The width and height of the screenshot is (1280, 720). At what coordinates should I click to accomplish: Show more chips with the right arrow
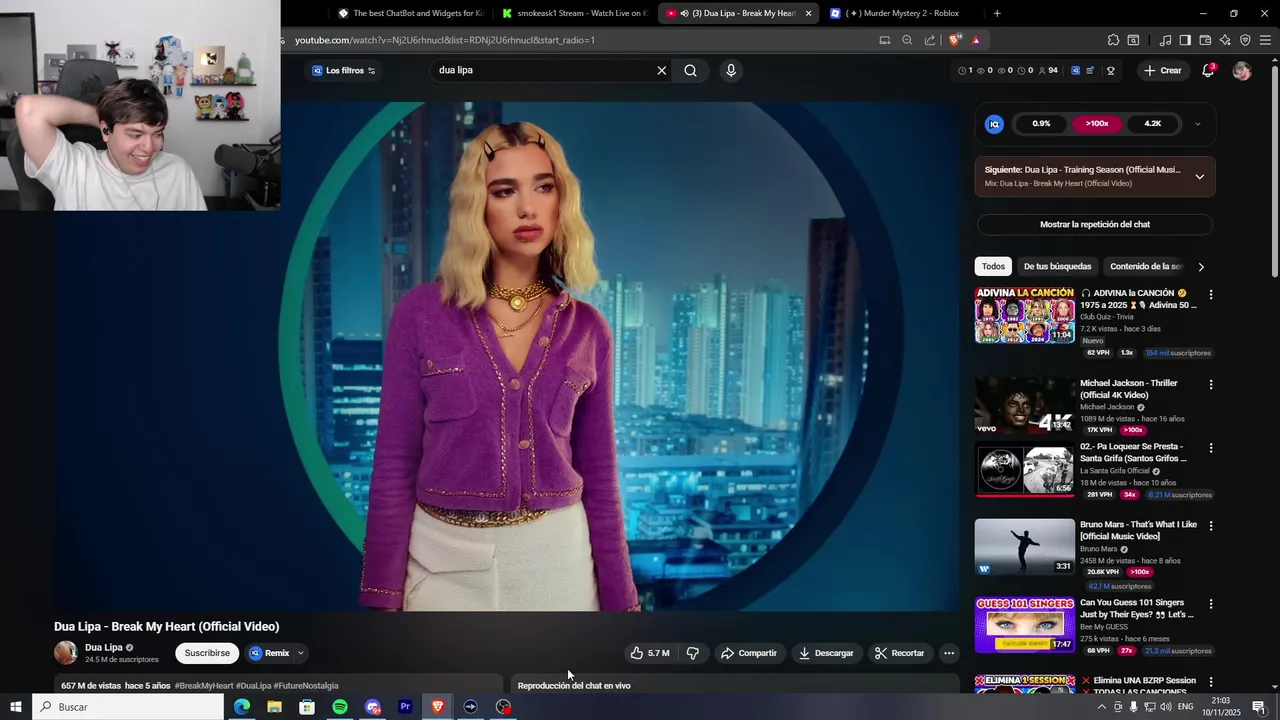(1201, 267)
